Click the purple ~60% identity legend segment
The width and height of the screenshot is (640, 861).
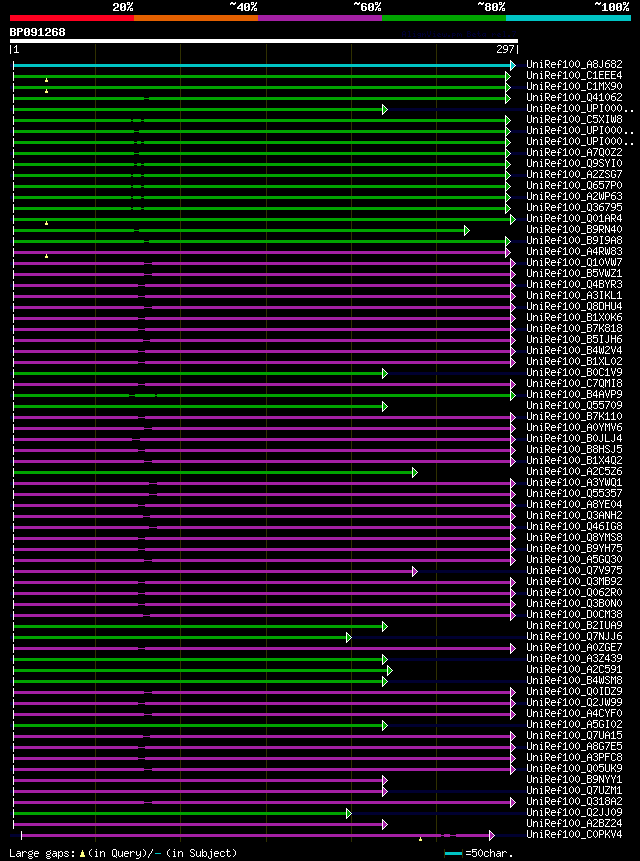pos(320,18)
